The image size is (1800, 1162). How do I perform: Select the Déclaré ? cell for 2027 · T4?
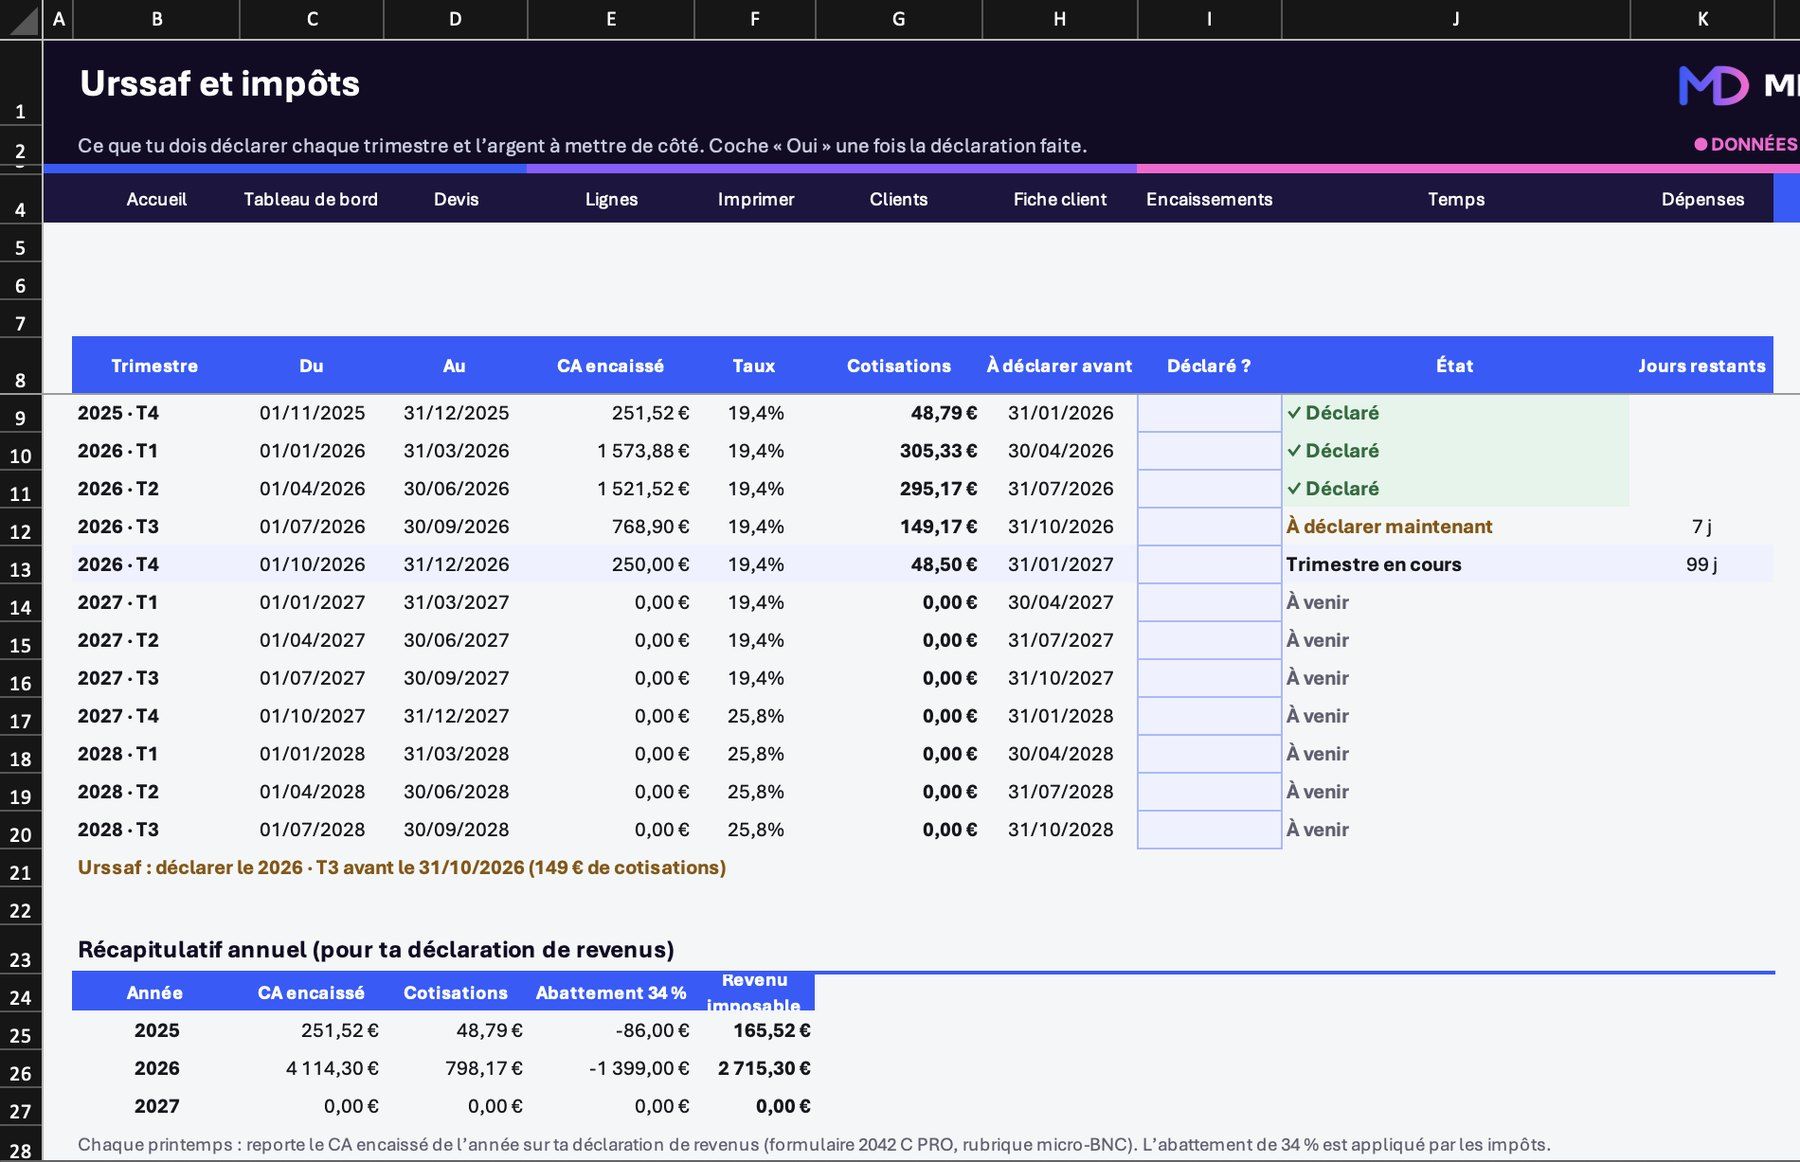coord(1209,716)
